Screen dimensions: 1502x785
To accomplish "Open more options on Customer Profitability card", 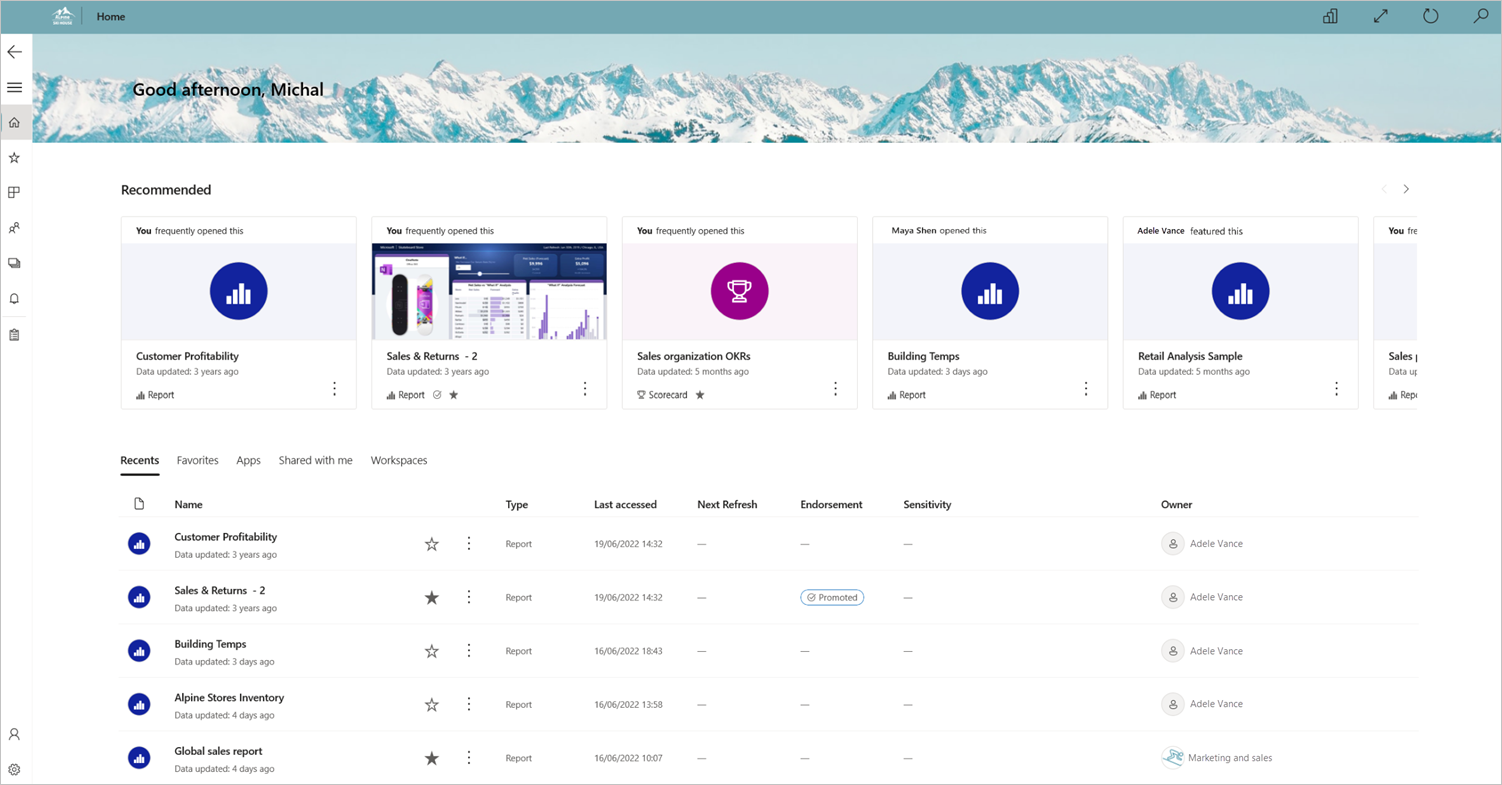I will [x=334, y=389].
